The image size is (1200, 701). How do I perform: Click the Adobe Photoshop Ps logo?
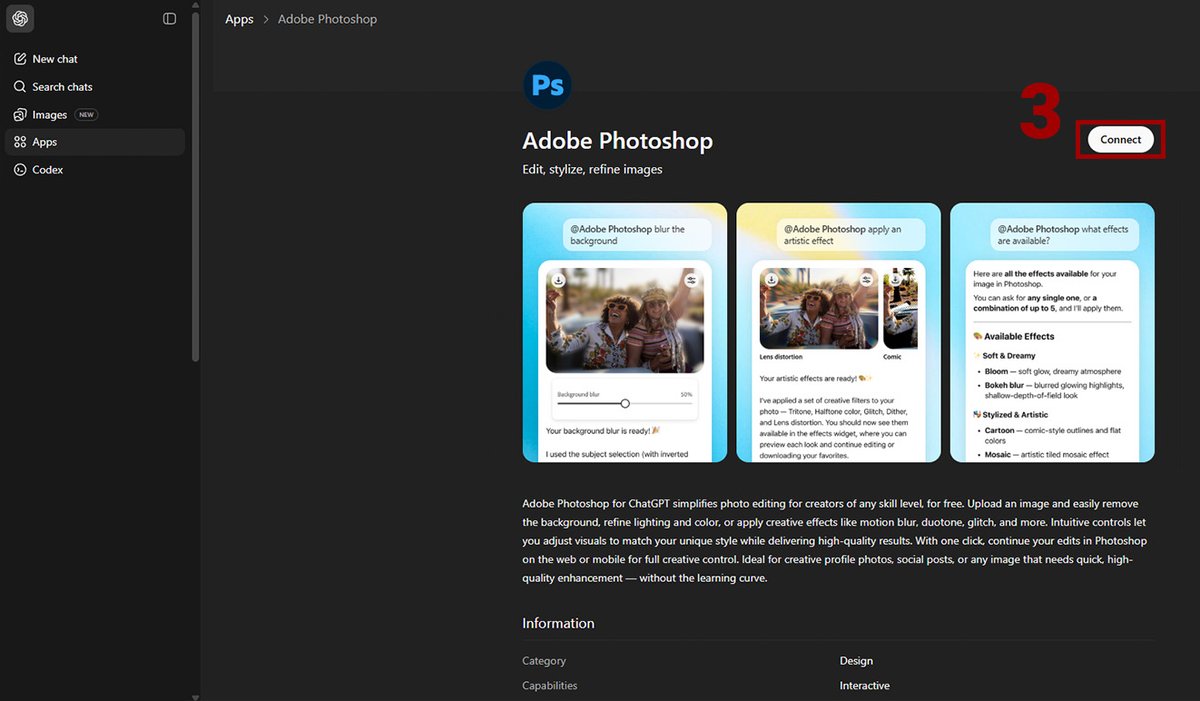[x=547, y=85]
